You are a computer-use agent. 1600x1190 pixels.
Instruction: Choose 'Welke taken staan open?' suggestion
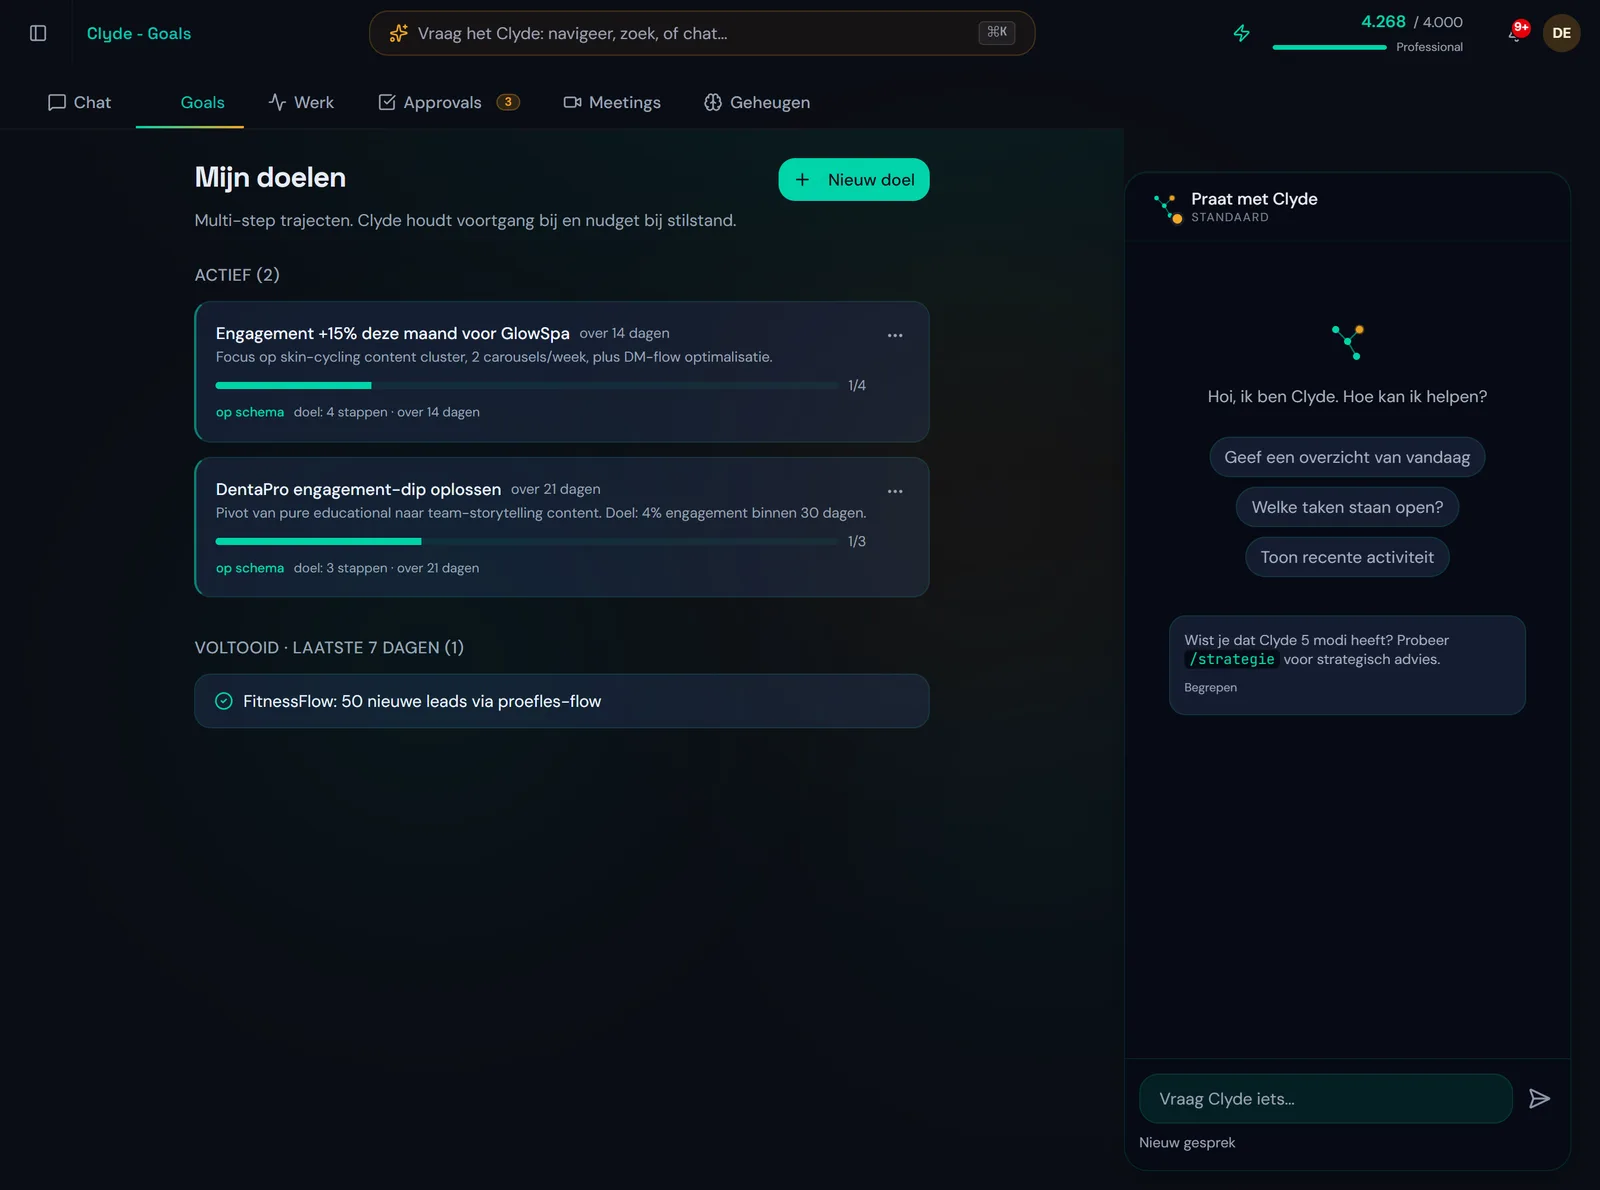pyautogui.click(x=1347, y=507)
